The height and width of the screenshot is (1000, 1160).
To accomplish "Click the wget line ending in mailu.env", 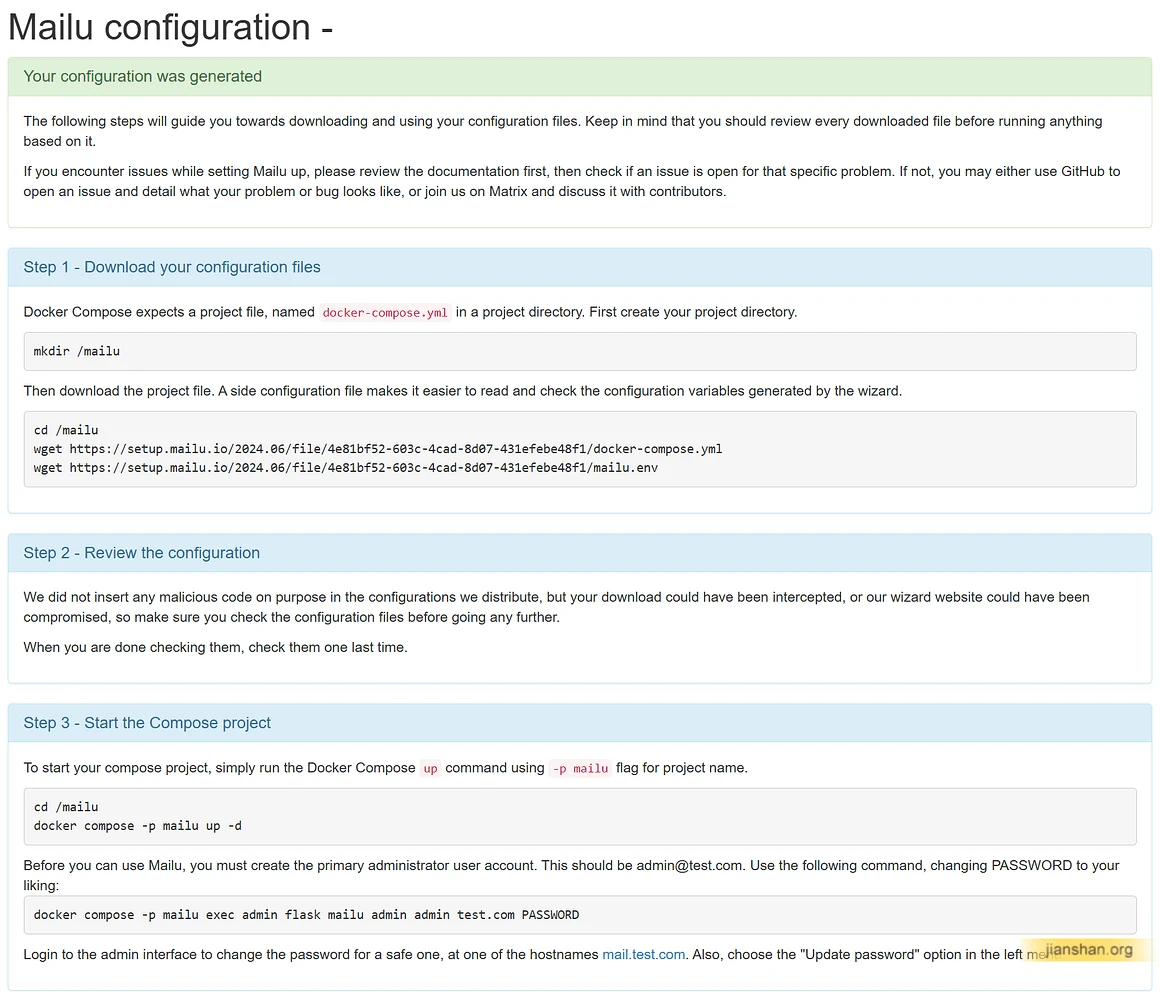I will click(x=345, y=467).
